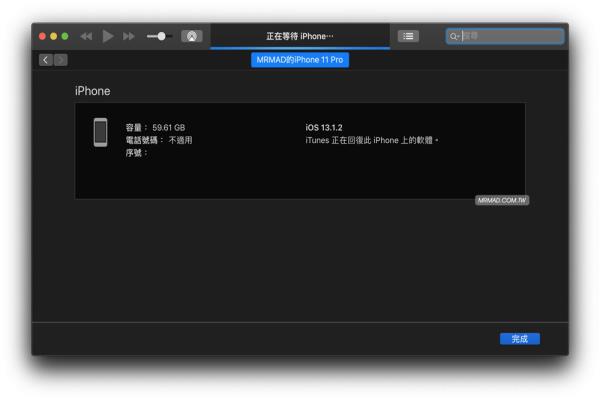600x400 pixels.
Task: Click the magnifier icon in search box
Action: click(453, 36)
